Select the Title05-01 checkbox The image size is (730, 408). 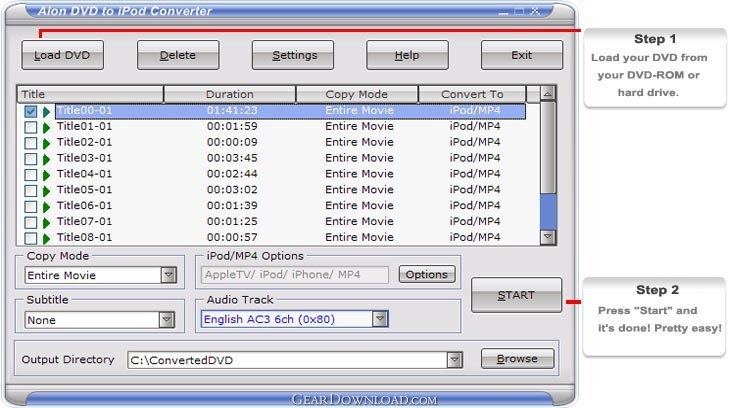[x=31, y=190]
